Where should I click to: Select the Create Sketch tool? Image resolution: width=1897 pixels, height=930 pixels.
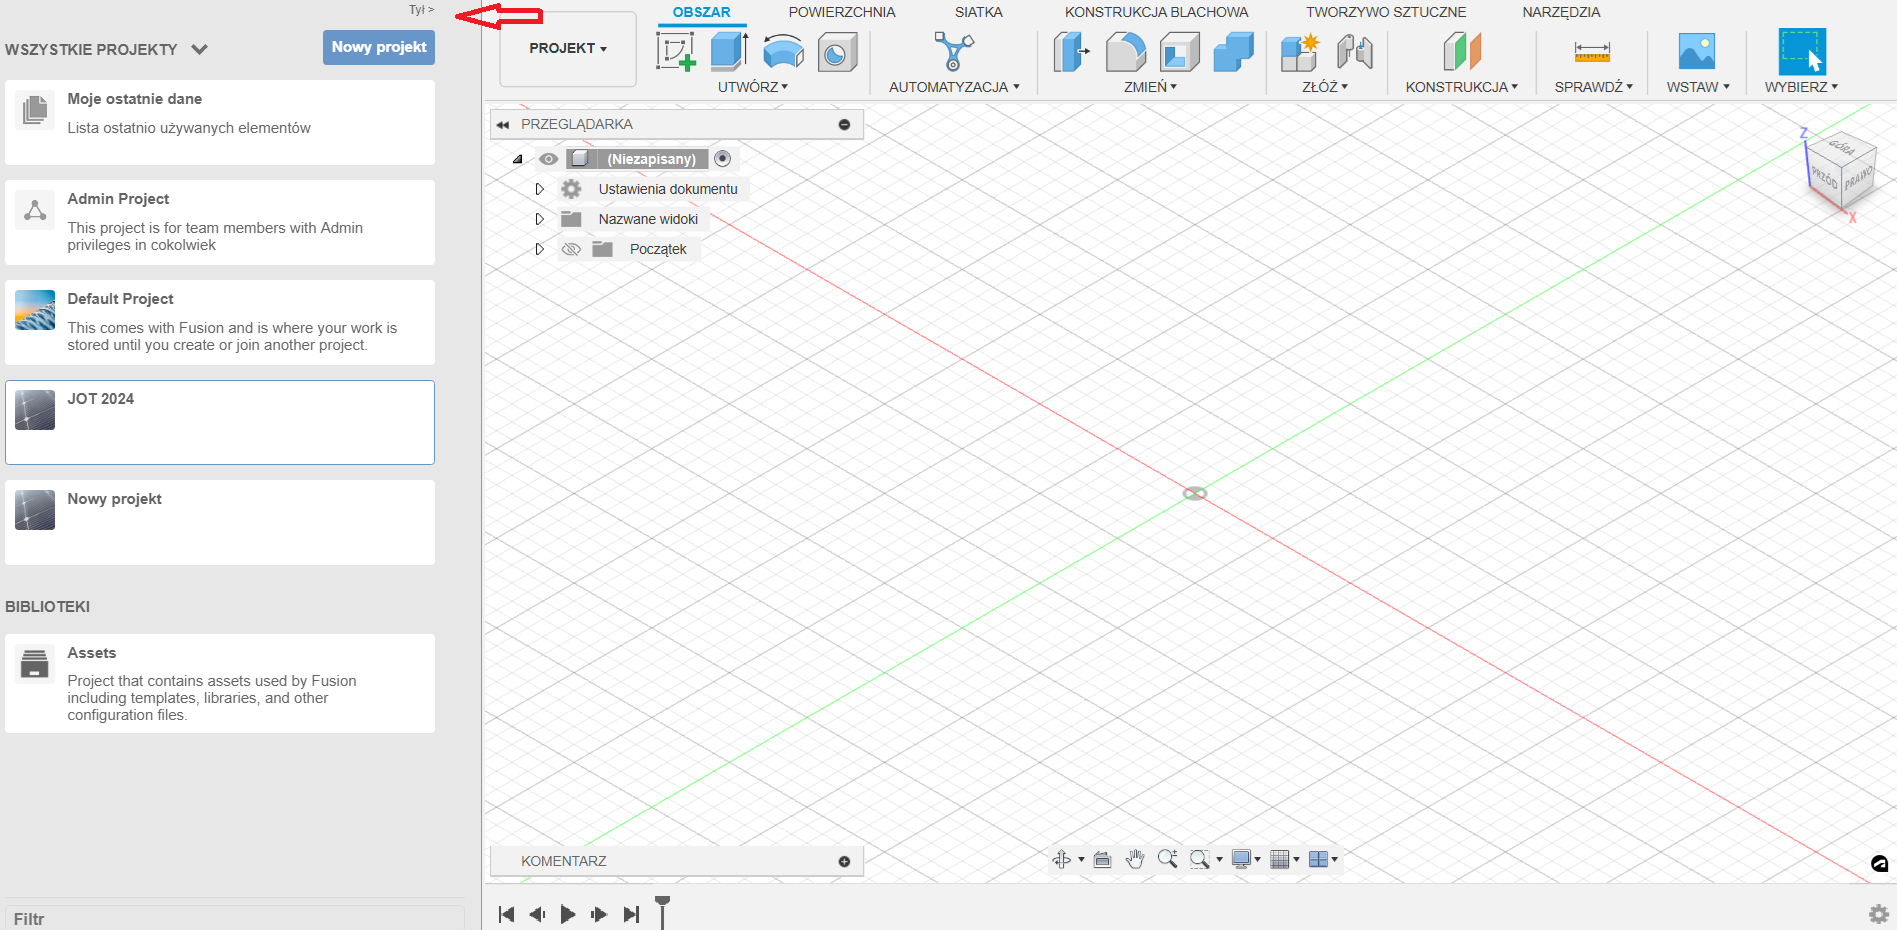coord(676,51)
